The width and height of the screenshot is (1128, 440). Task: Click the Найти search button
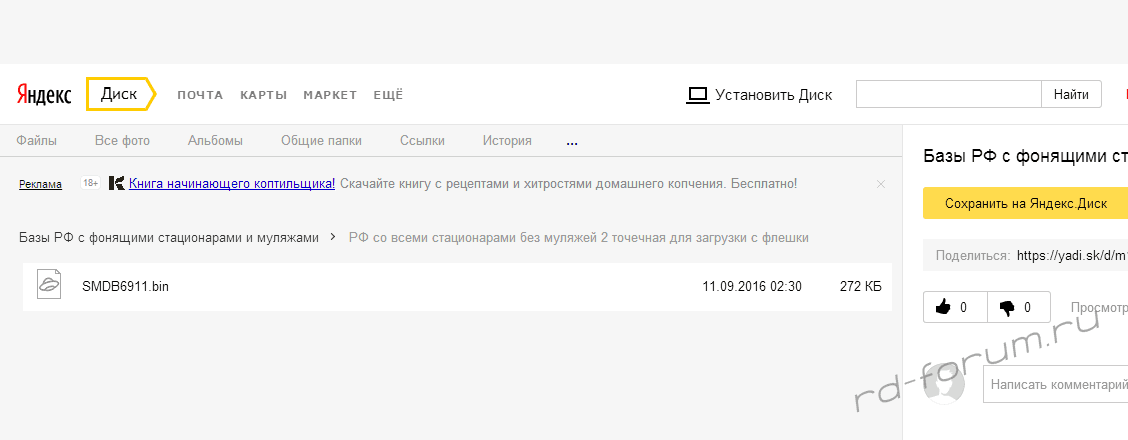tap(1071, 94)
